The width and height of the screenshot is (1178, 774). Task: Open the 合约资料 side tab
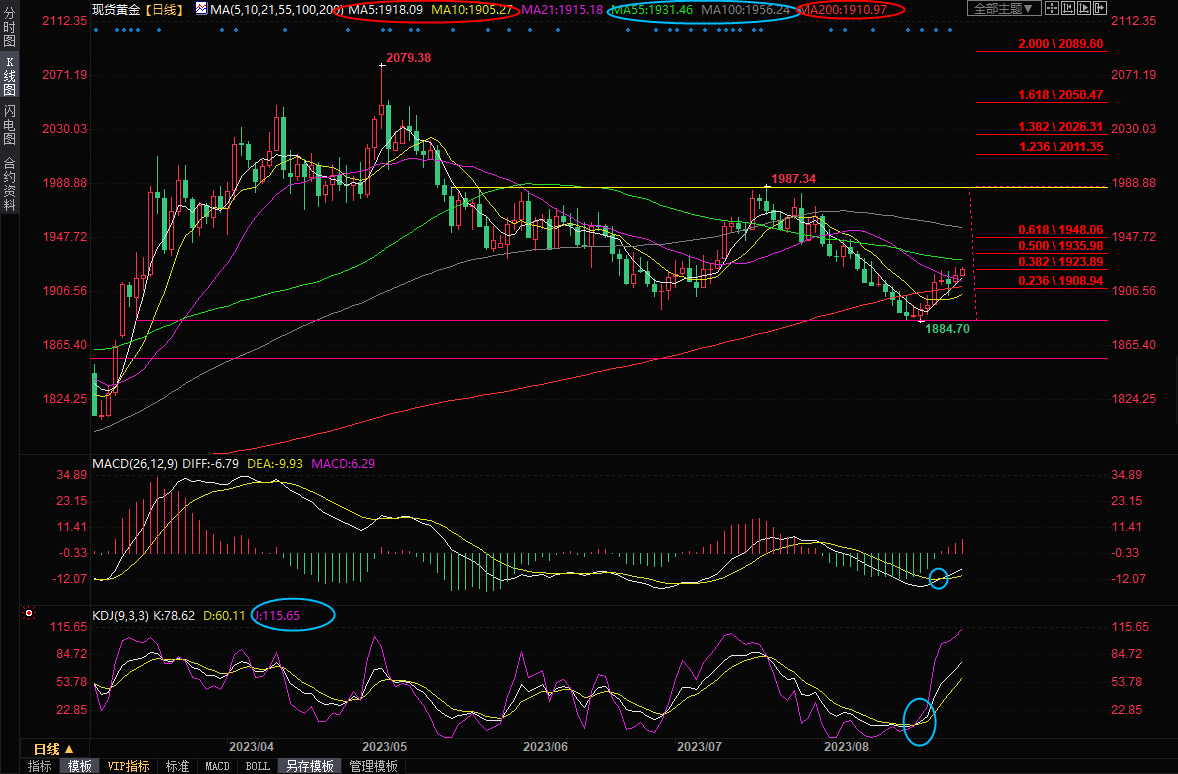tap(9, 182)
